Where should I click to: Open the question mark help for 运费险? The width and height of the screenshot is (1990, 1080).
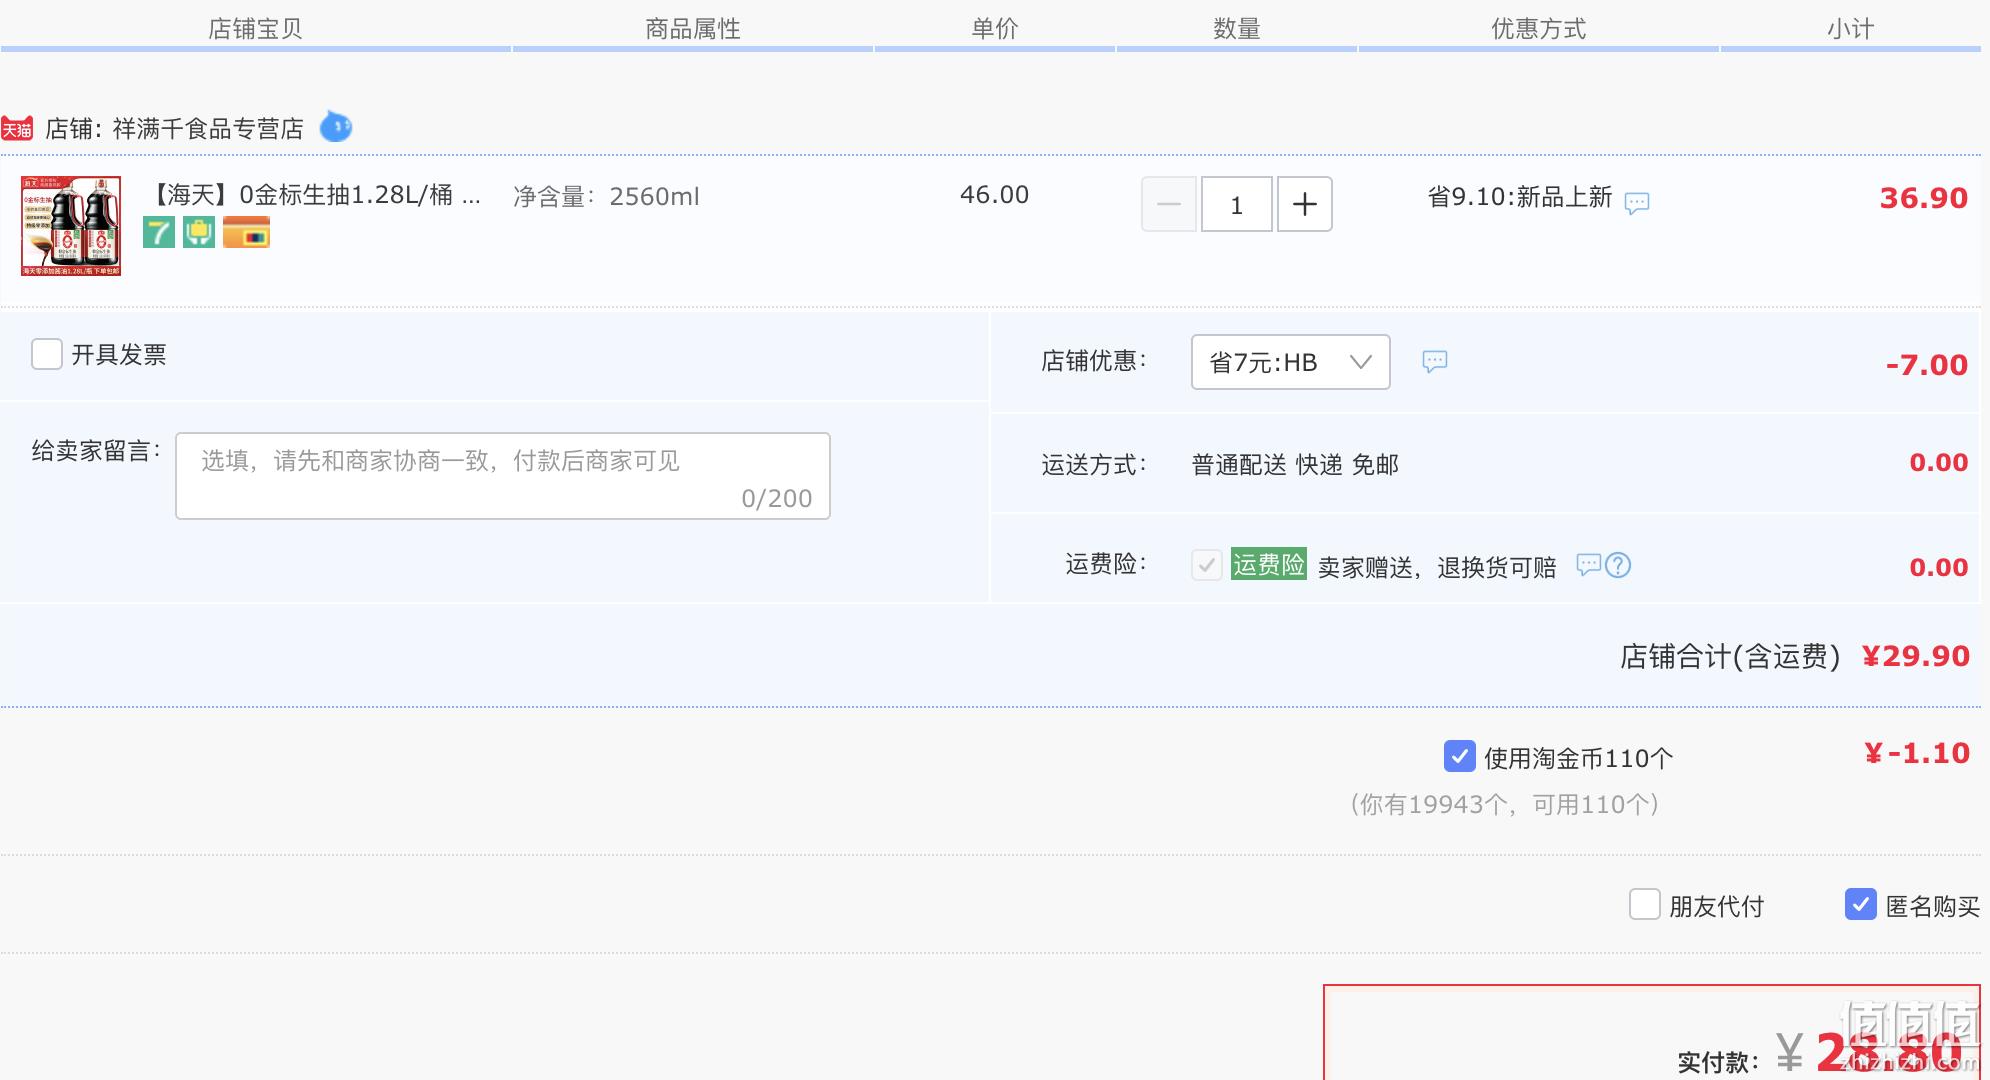(1618, 565)
